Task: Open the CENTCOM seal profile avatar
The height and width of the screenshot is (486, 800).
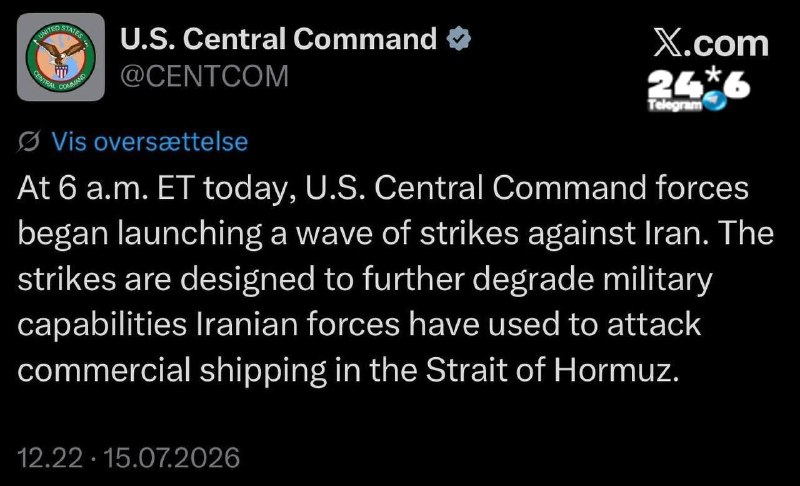Action: coord(61,57)
